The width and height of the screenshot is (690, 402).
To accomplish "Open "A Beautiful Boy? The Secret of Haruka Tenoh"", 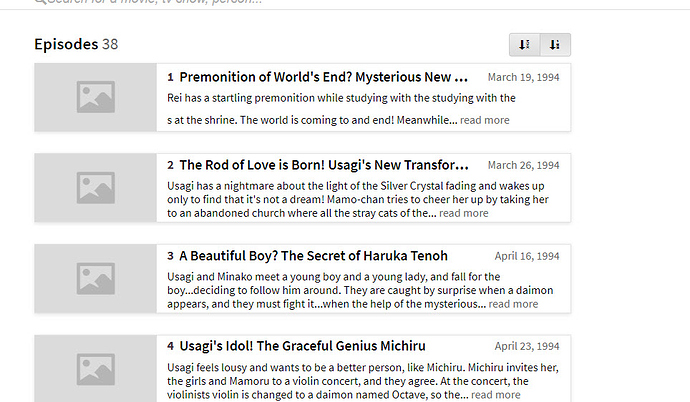I will pyautogui.click(x=313, y=256).
